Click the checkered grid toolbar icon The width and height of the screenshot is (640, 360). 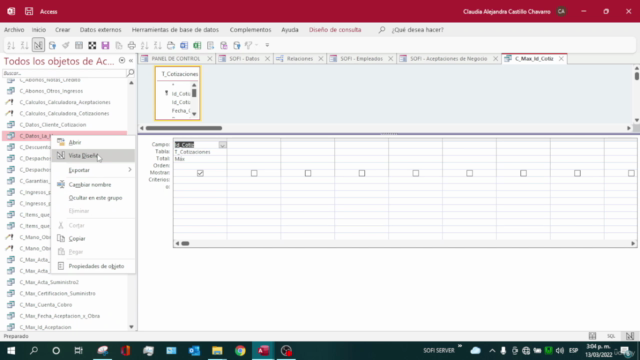point(92,45)
